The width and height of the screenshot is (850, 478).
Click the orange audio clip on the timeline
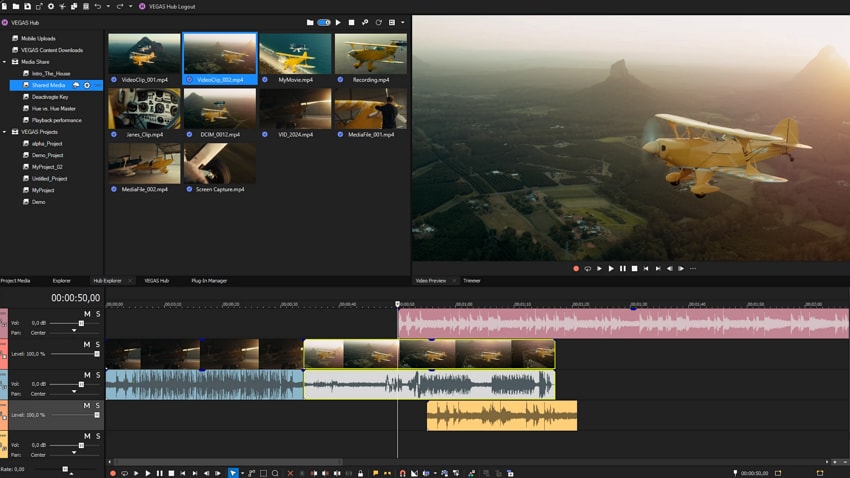502,416
